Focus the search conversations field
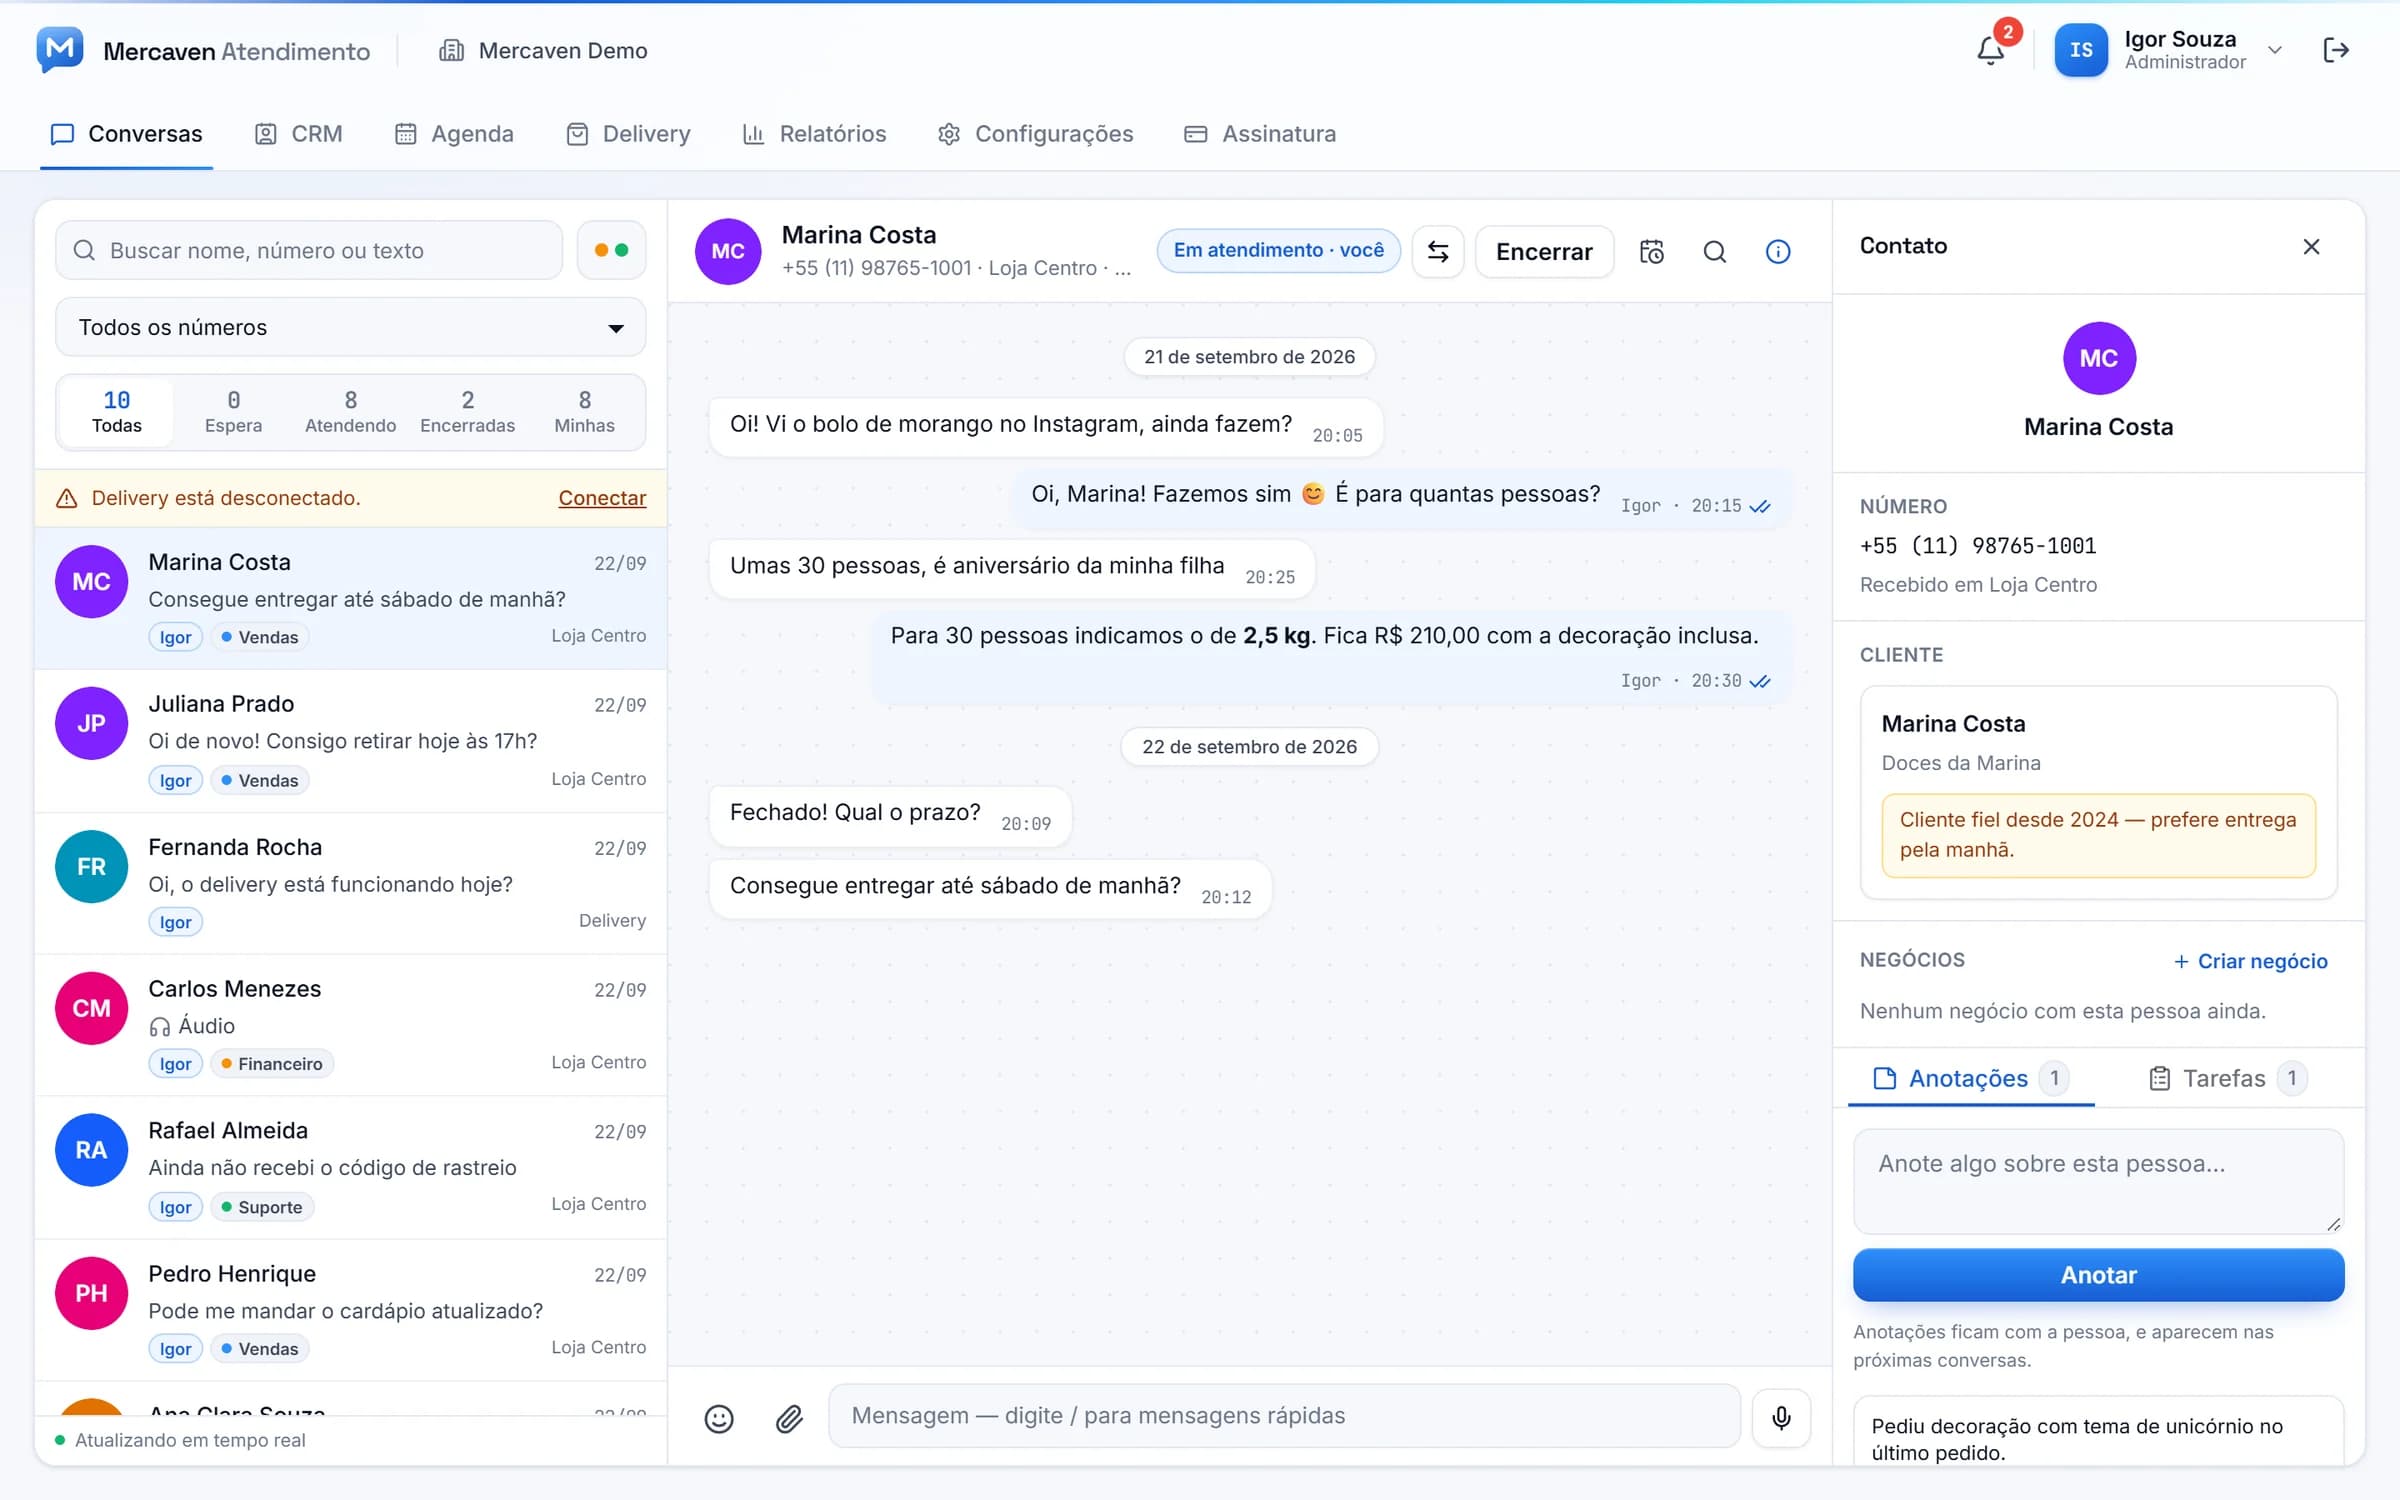 coord(309,250)
